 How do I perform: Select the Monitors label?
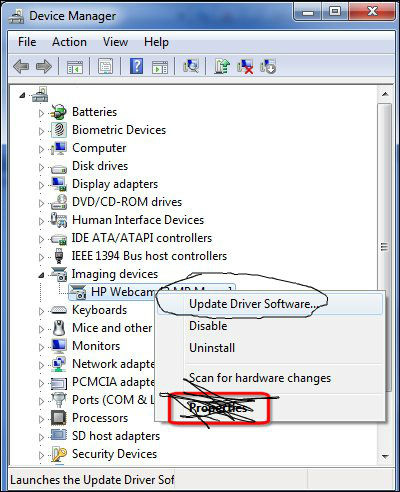point(96,346)
